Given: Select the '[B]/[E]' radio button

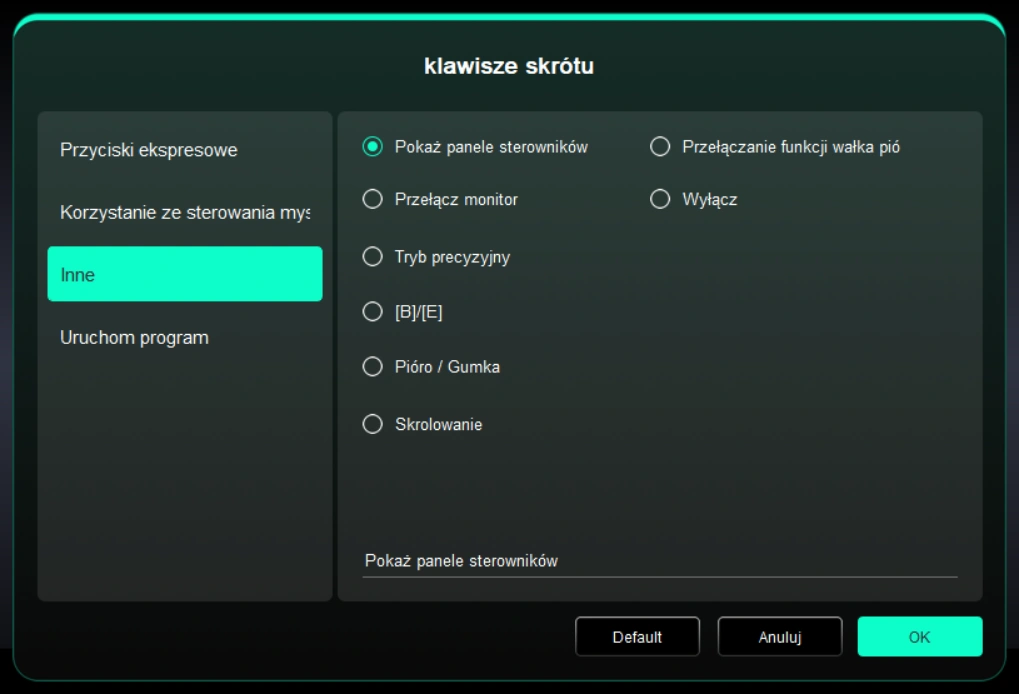Looking at the screenshot, I should (373, 312).
